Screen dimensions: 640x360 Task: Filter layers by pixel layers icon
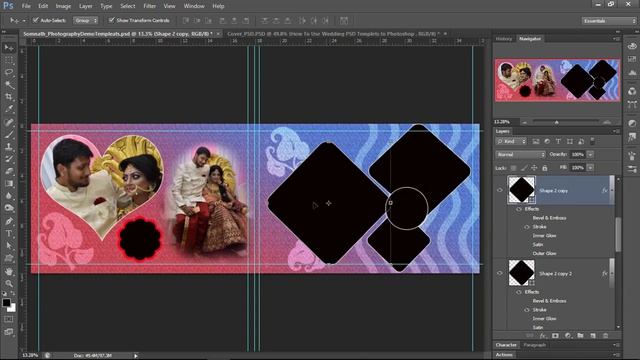(x=536, y=142)
